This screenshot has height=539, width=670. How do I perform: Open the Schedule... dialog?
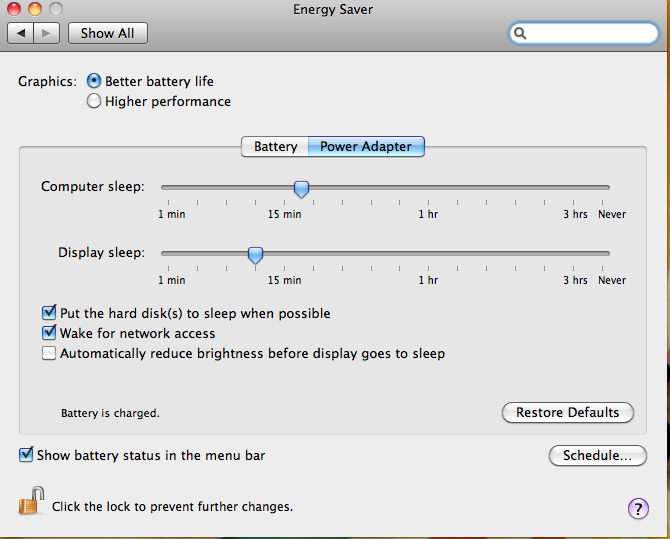click(597, 456)
